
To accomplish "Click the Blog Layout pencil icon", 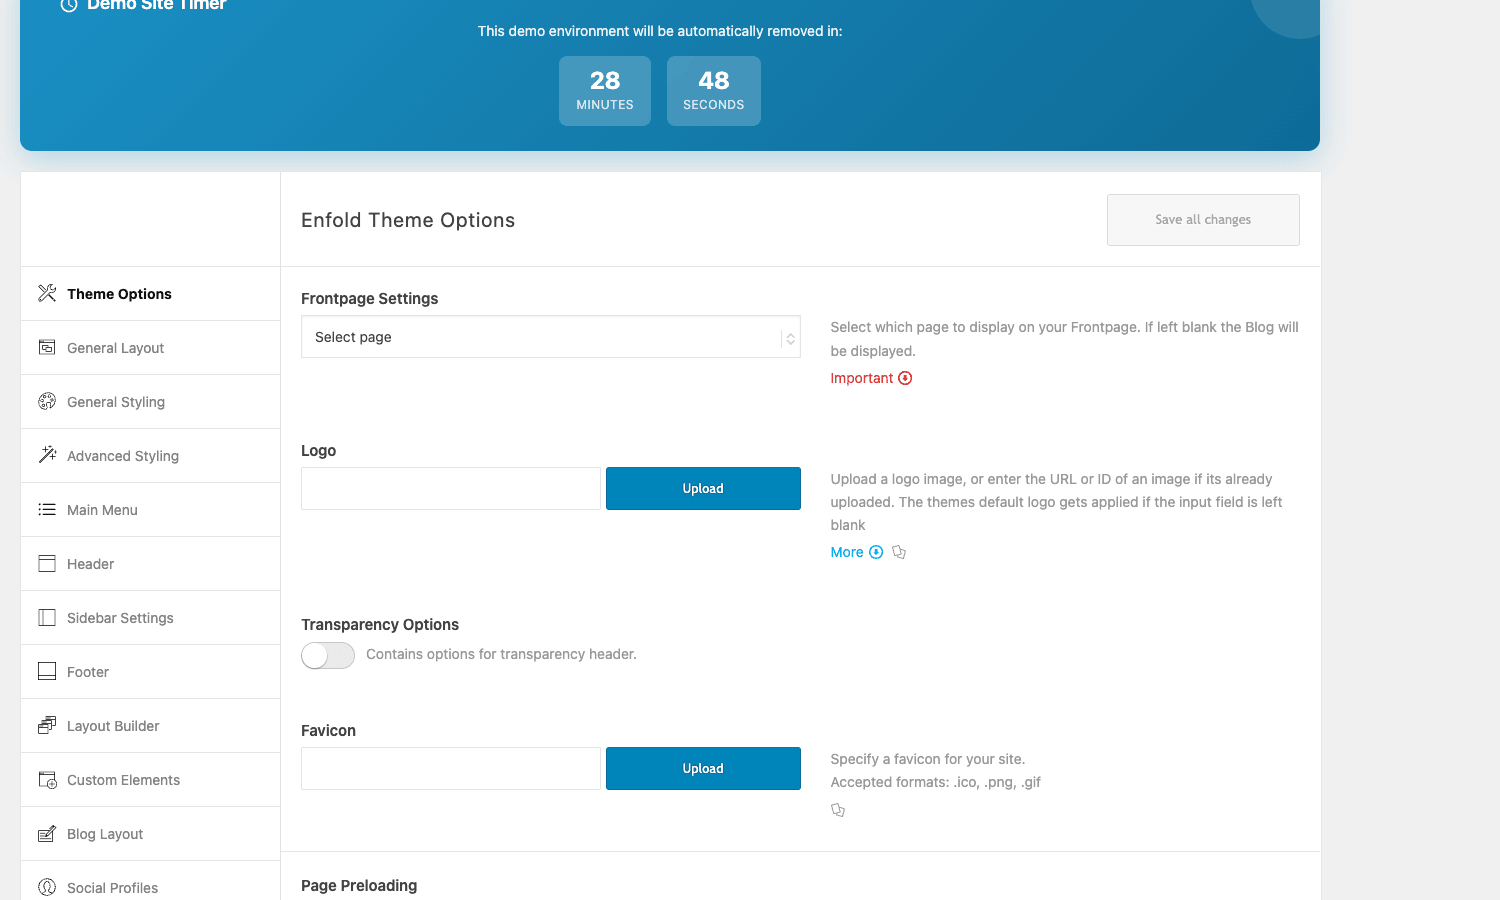I will (47, 833).
